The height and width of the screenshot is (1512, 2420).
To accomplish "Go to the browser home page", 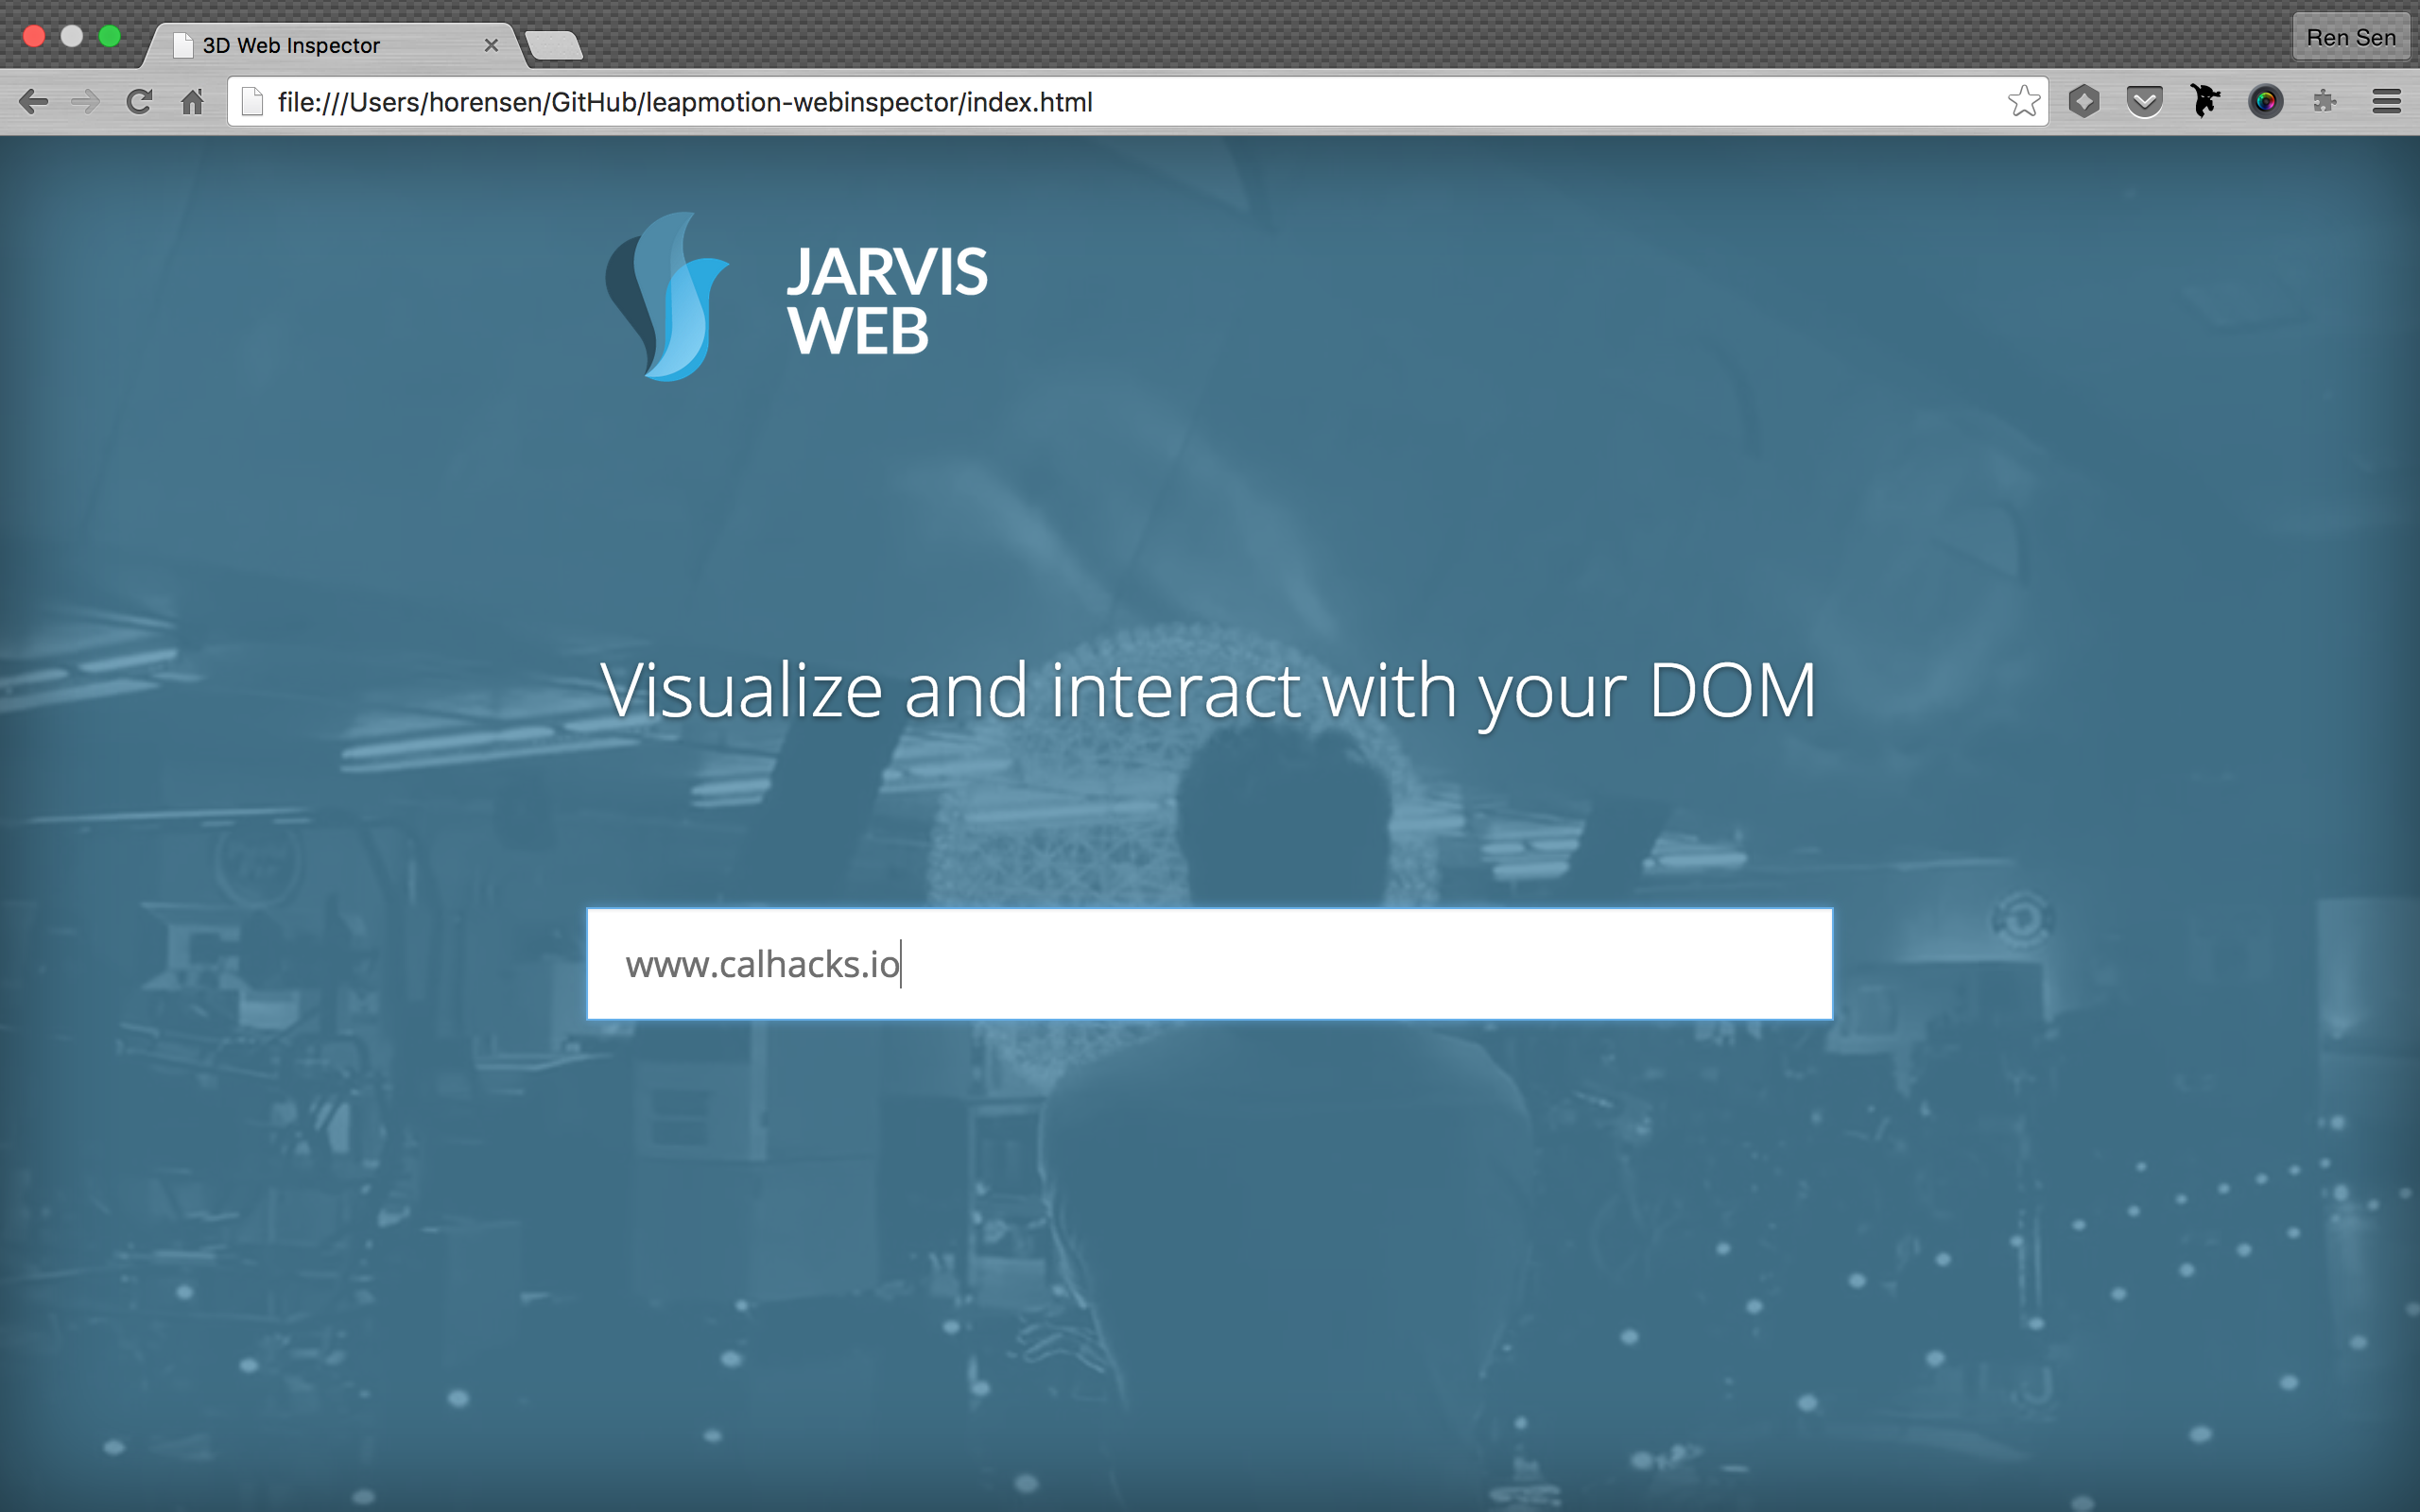I will coord(192,102).
